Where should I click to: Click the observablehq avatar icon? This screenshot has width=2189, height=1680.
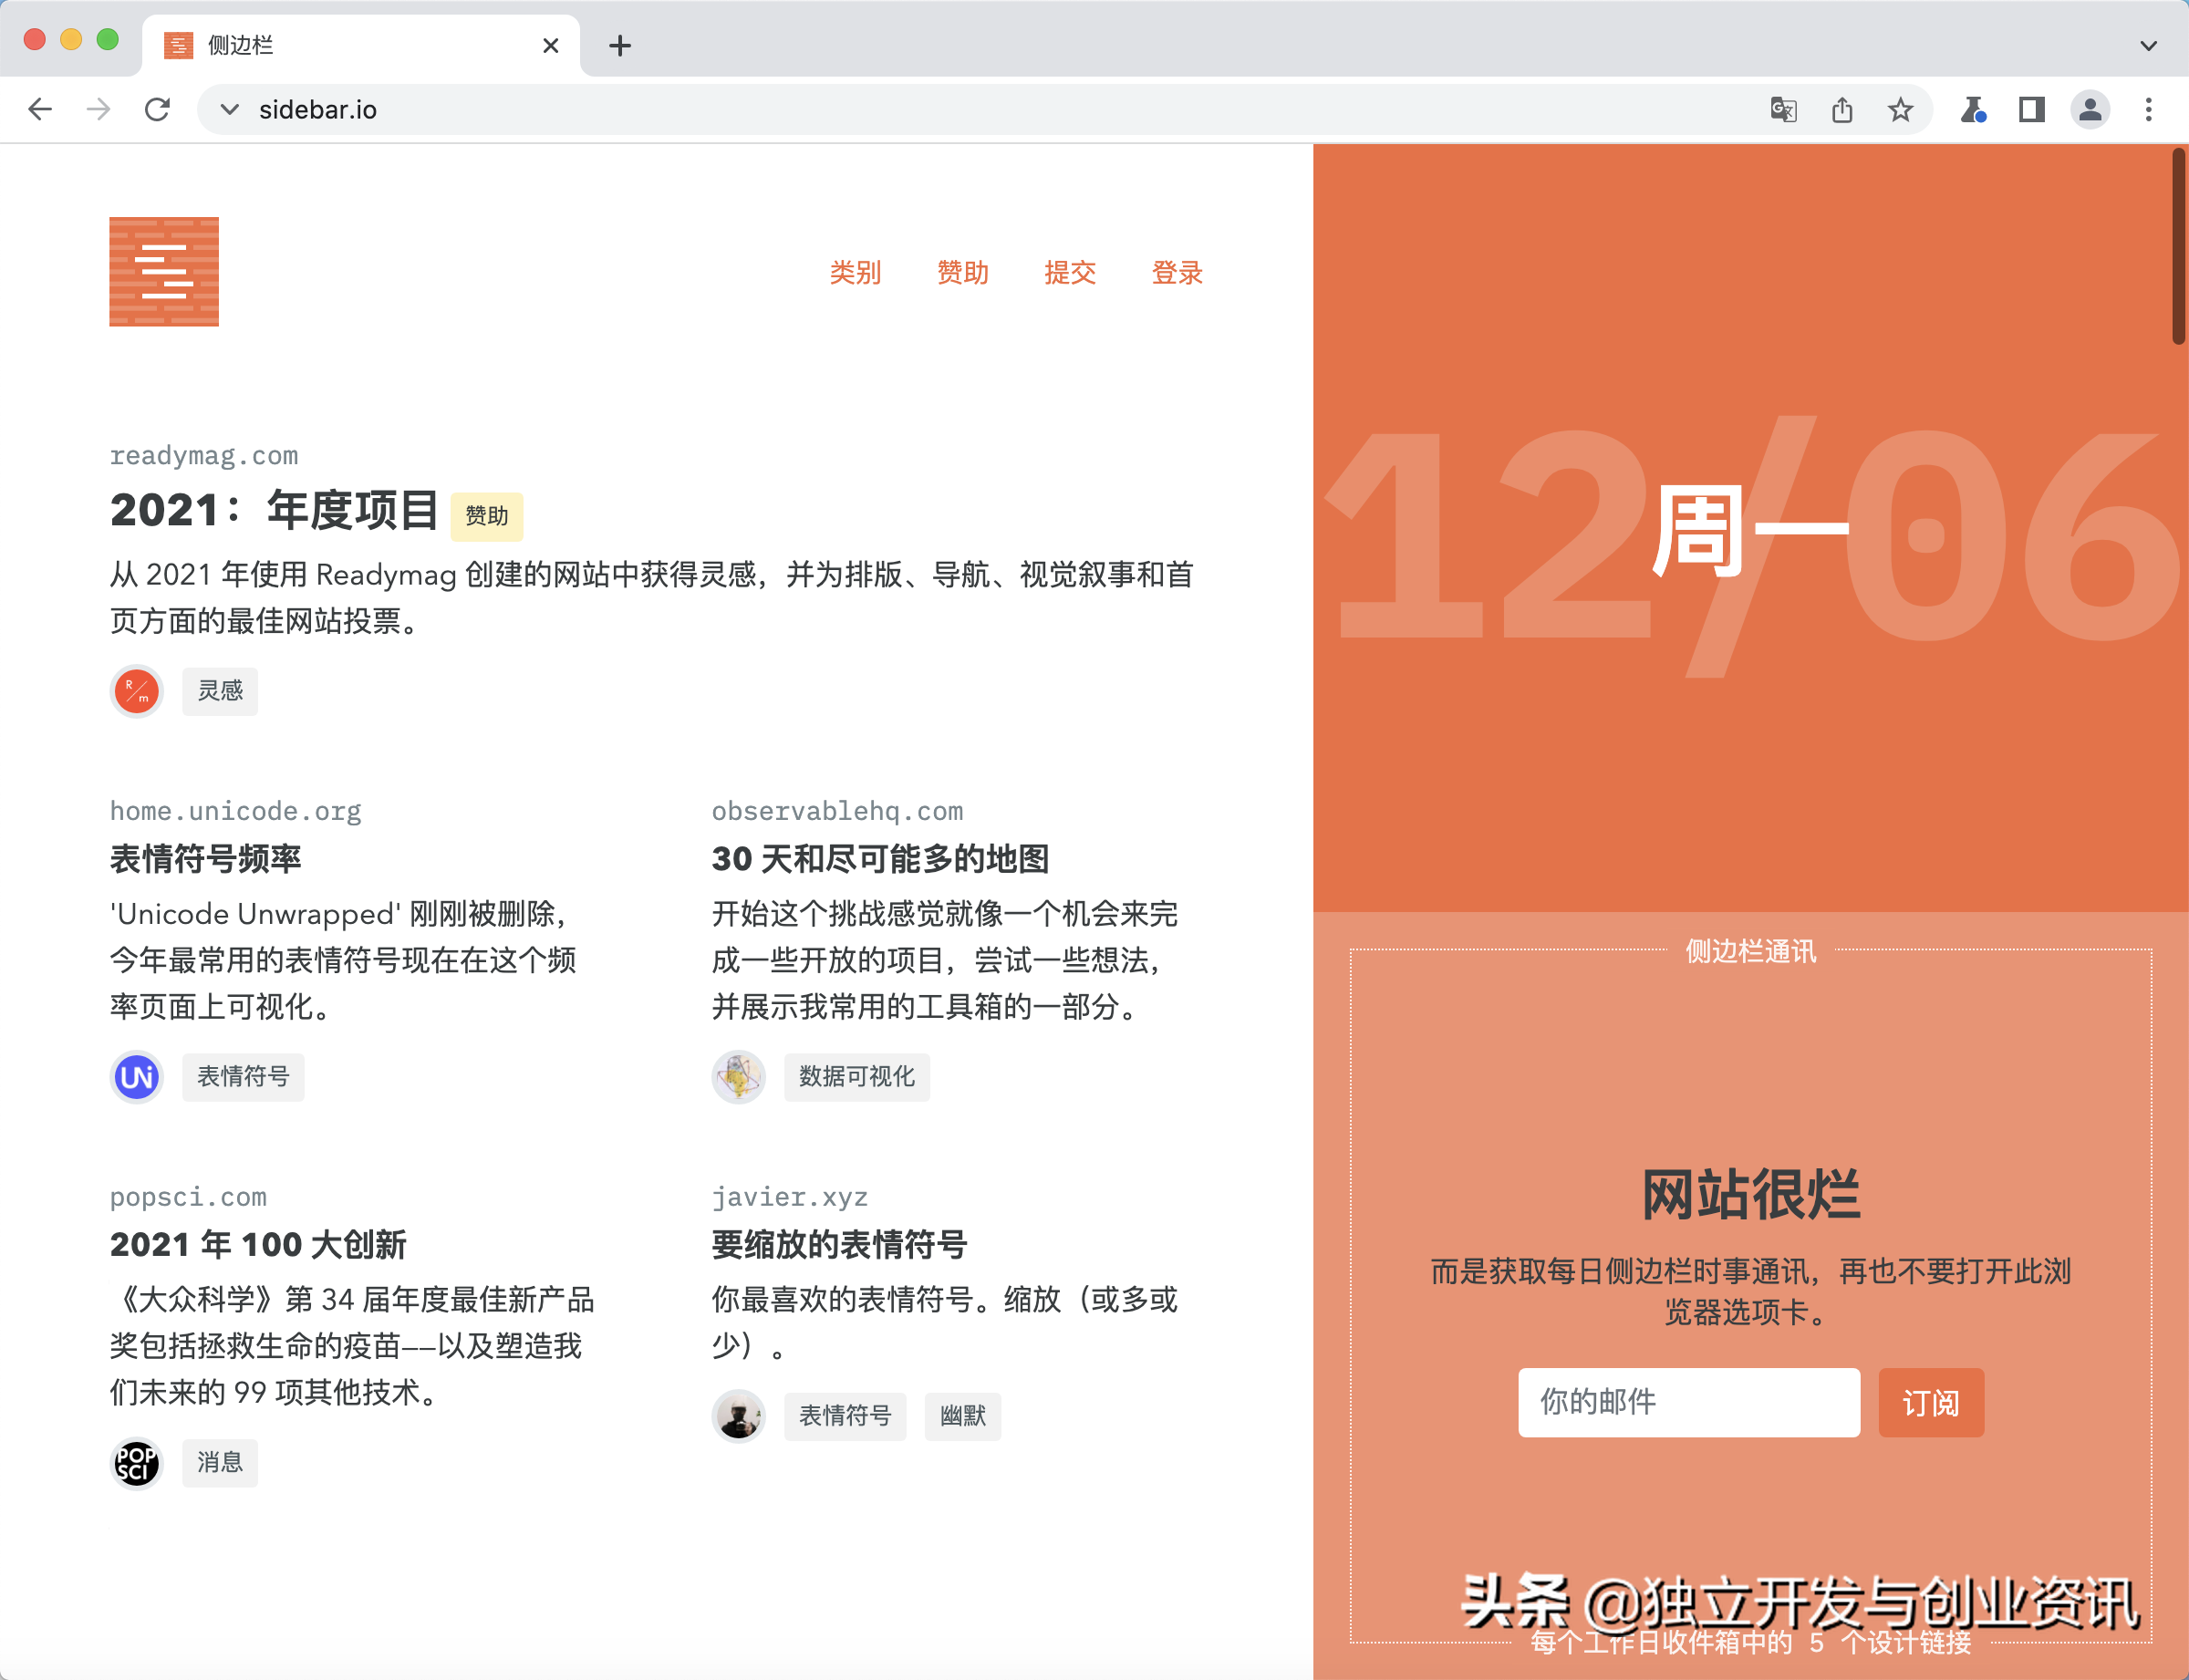point(738,1077)
